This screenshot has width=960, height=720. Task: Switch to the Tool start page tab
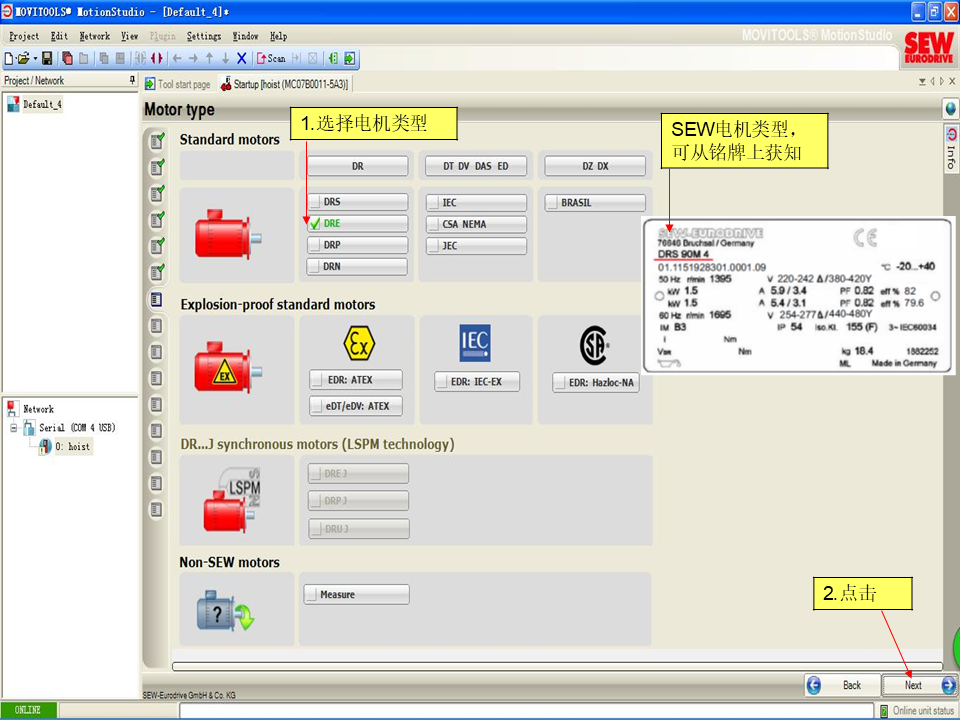[178, 85]
